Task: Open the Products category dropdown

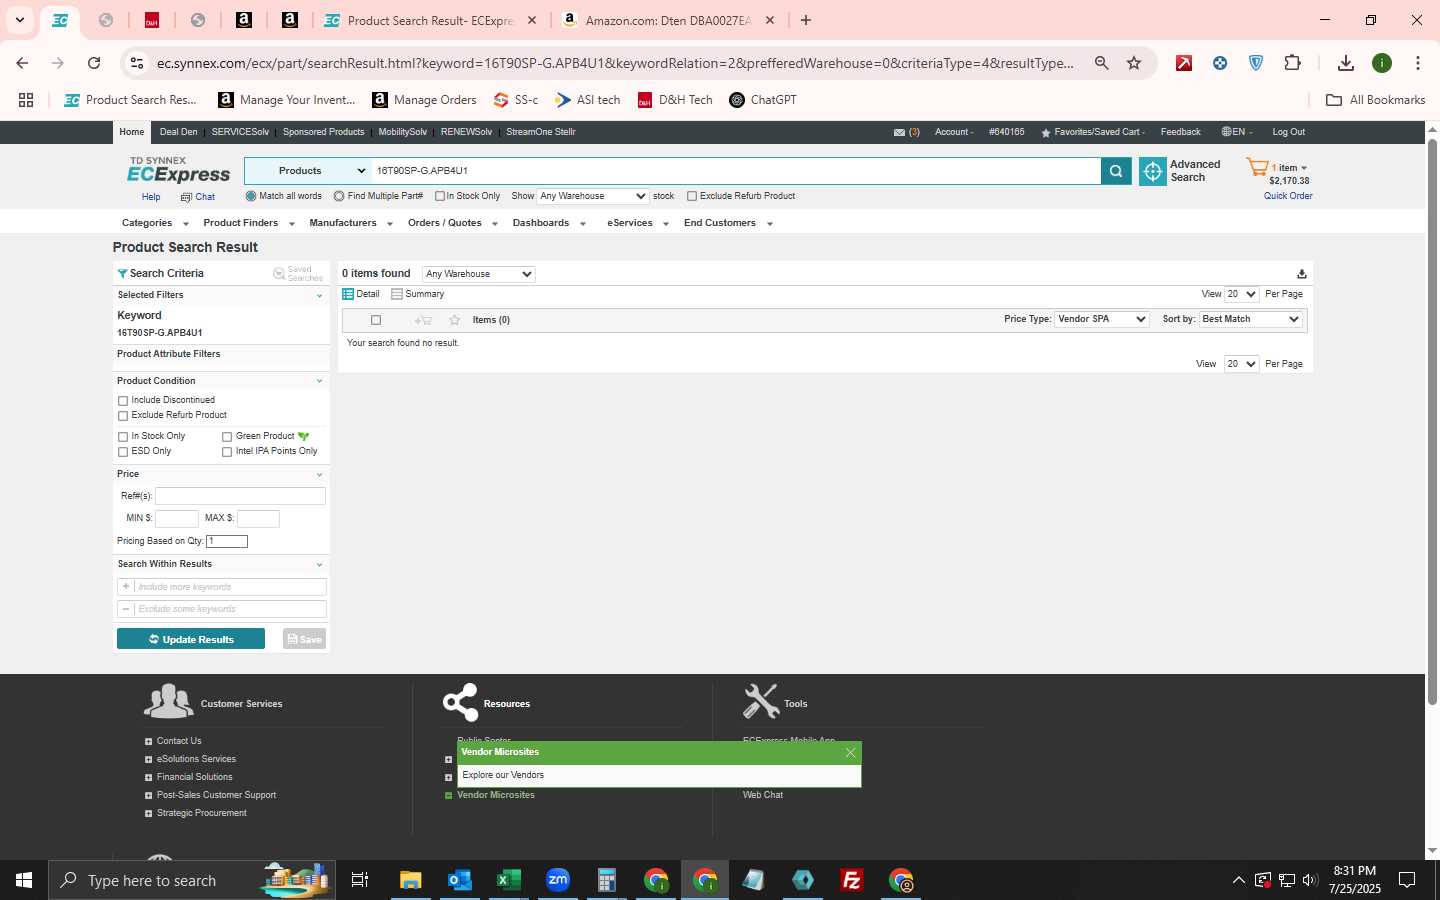Action: (309, 171)
